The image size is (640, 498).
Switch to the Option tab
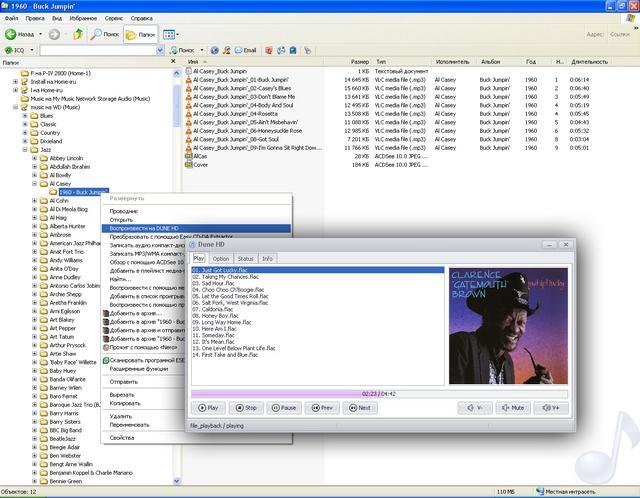pos(221,258)
